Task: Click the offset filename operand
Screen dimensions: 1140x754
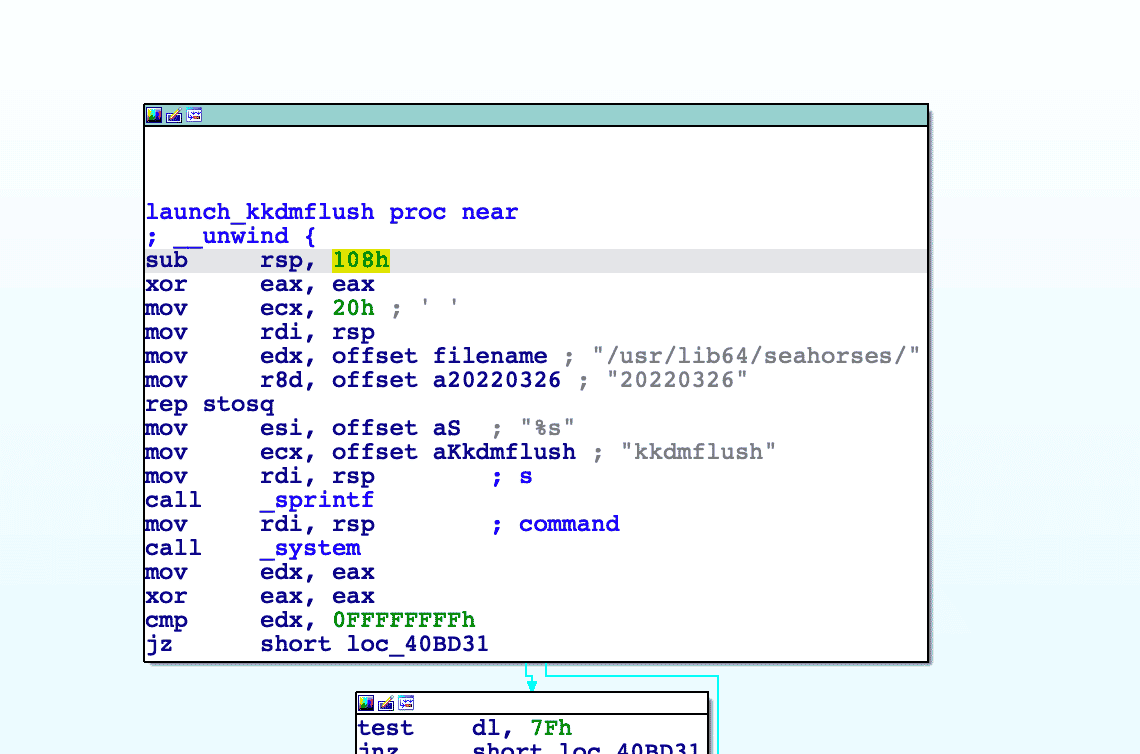Action: [490, 355]
